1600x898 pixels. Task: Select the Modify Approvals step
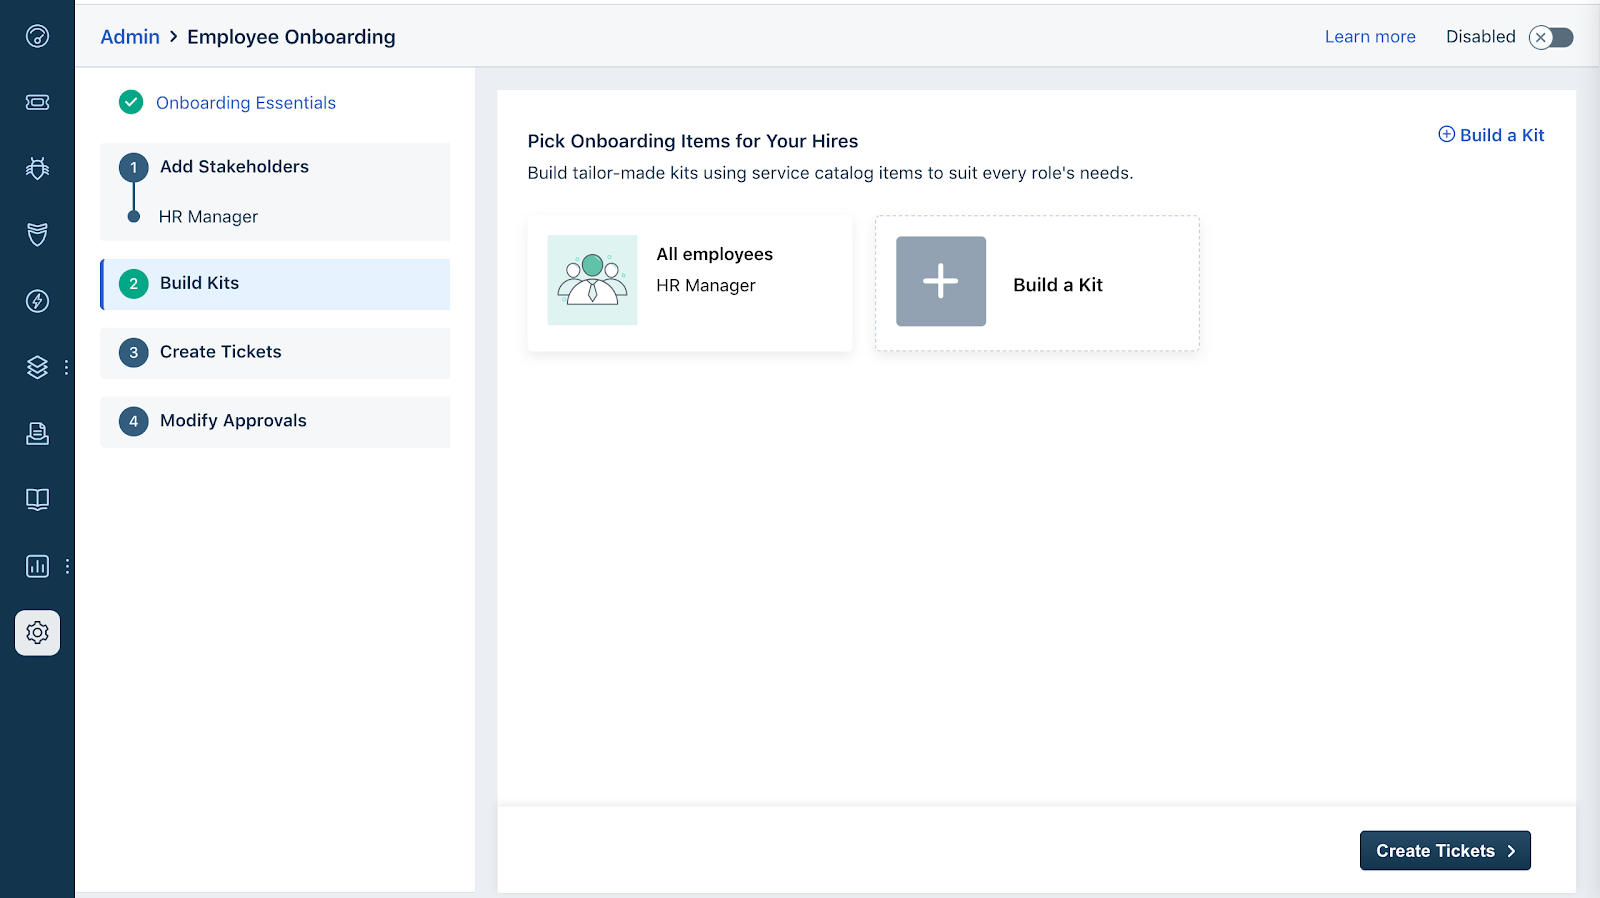(275, 422)
